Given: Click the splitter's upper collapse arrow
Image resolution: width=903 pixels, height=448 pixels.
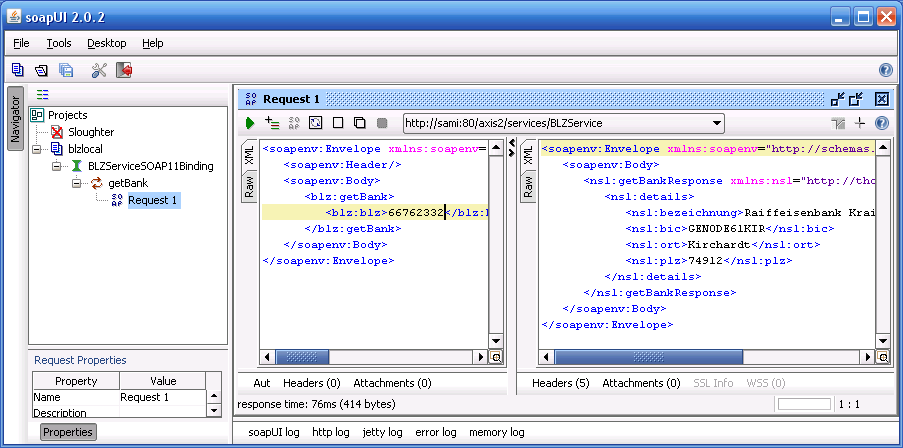Looking at the screenshot, I should [511, 143].
